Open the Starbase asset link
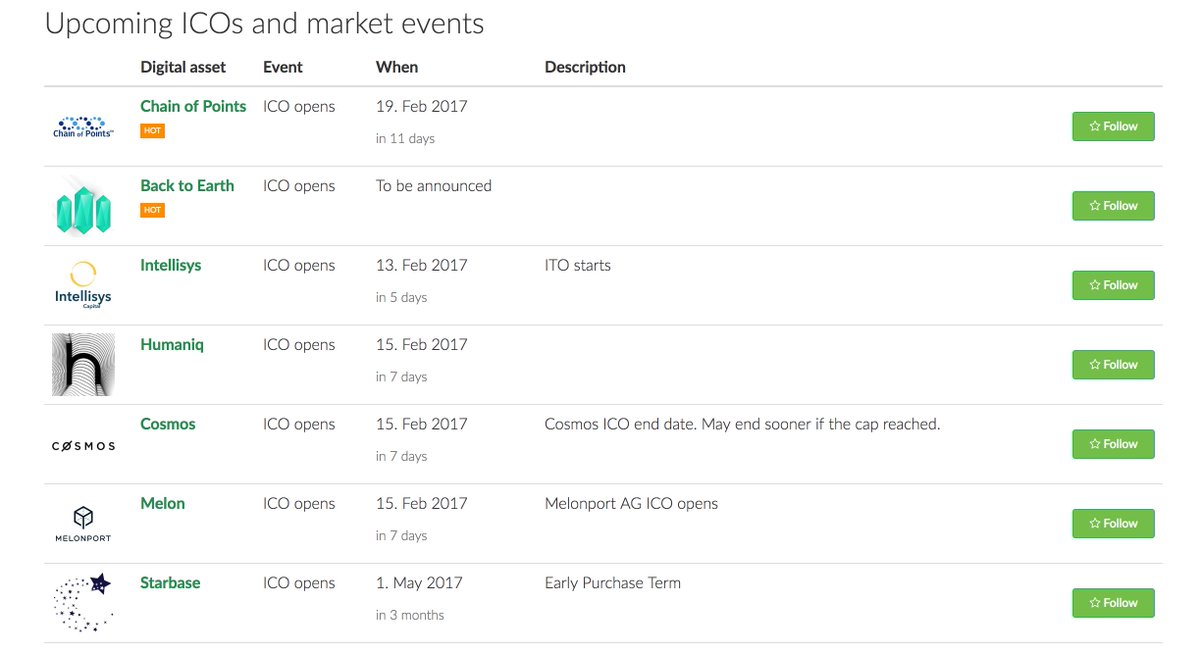Image resolution: width=1200 pixels, height=653 pixels. [x=170, y=583]
